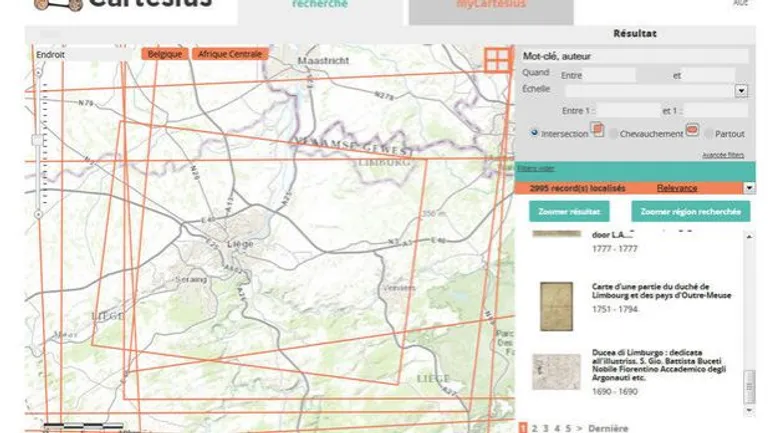
Task: Select the Partout radio button
Action: pos(708,133)
